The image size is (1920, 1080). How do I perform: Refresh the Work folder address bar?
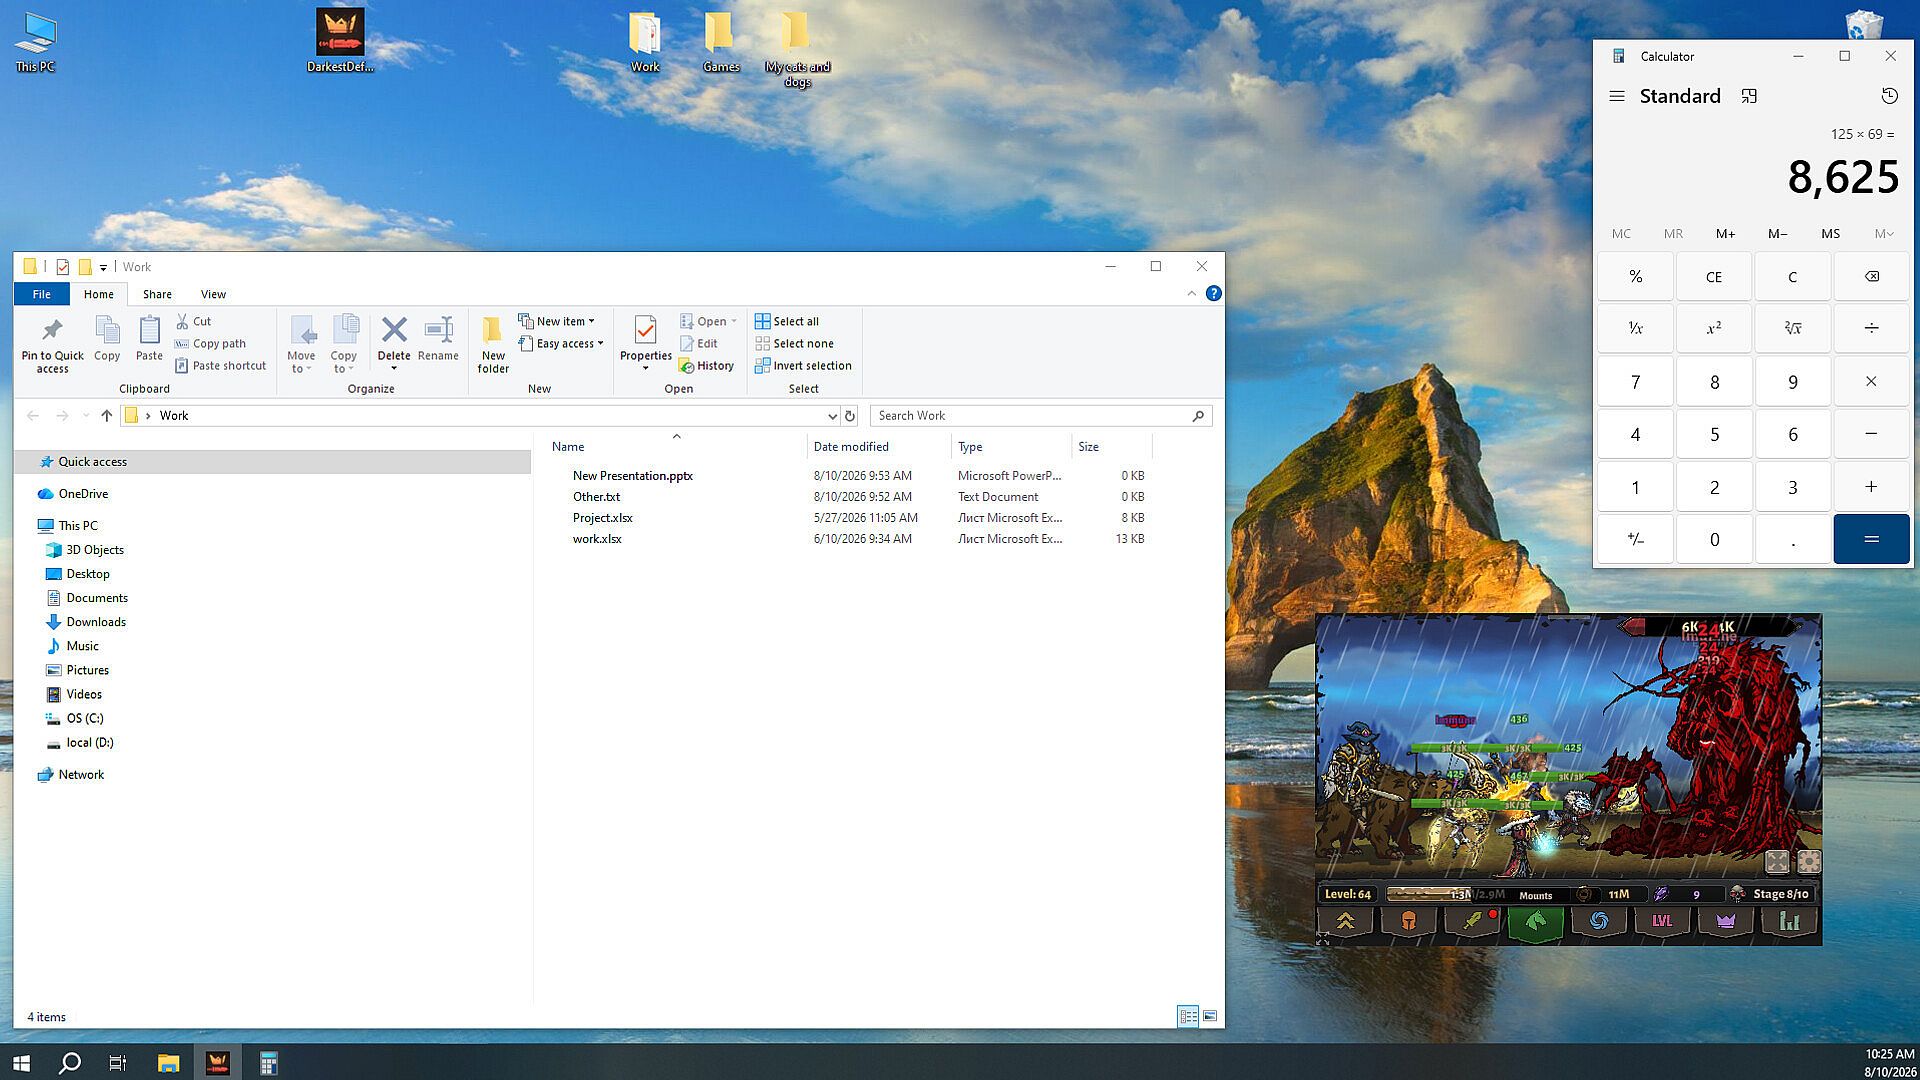click(850, 415)
